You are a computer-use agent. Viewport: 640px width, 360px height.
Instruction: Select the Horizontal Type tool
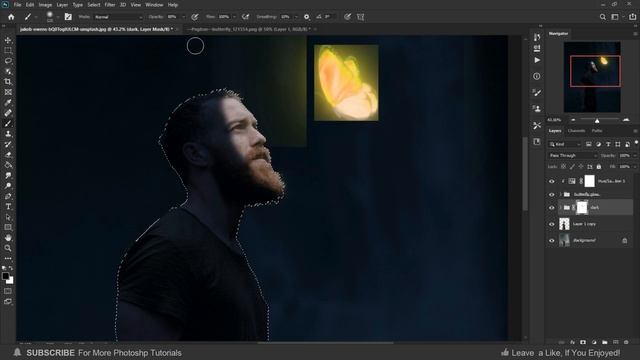8,207
